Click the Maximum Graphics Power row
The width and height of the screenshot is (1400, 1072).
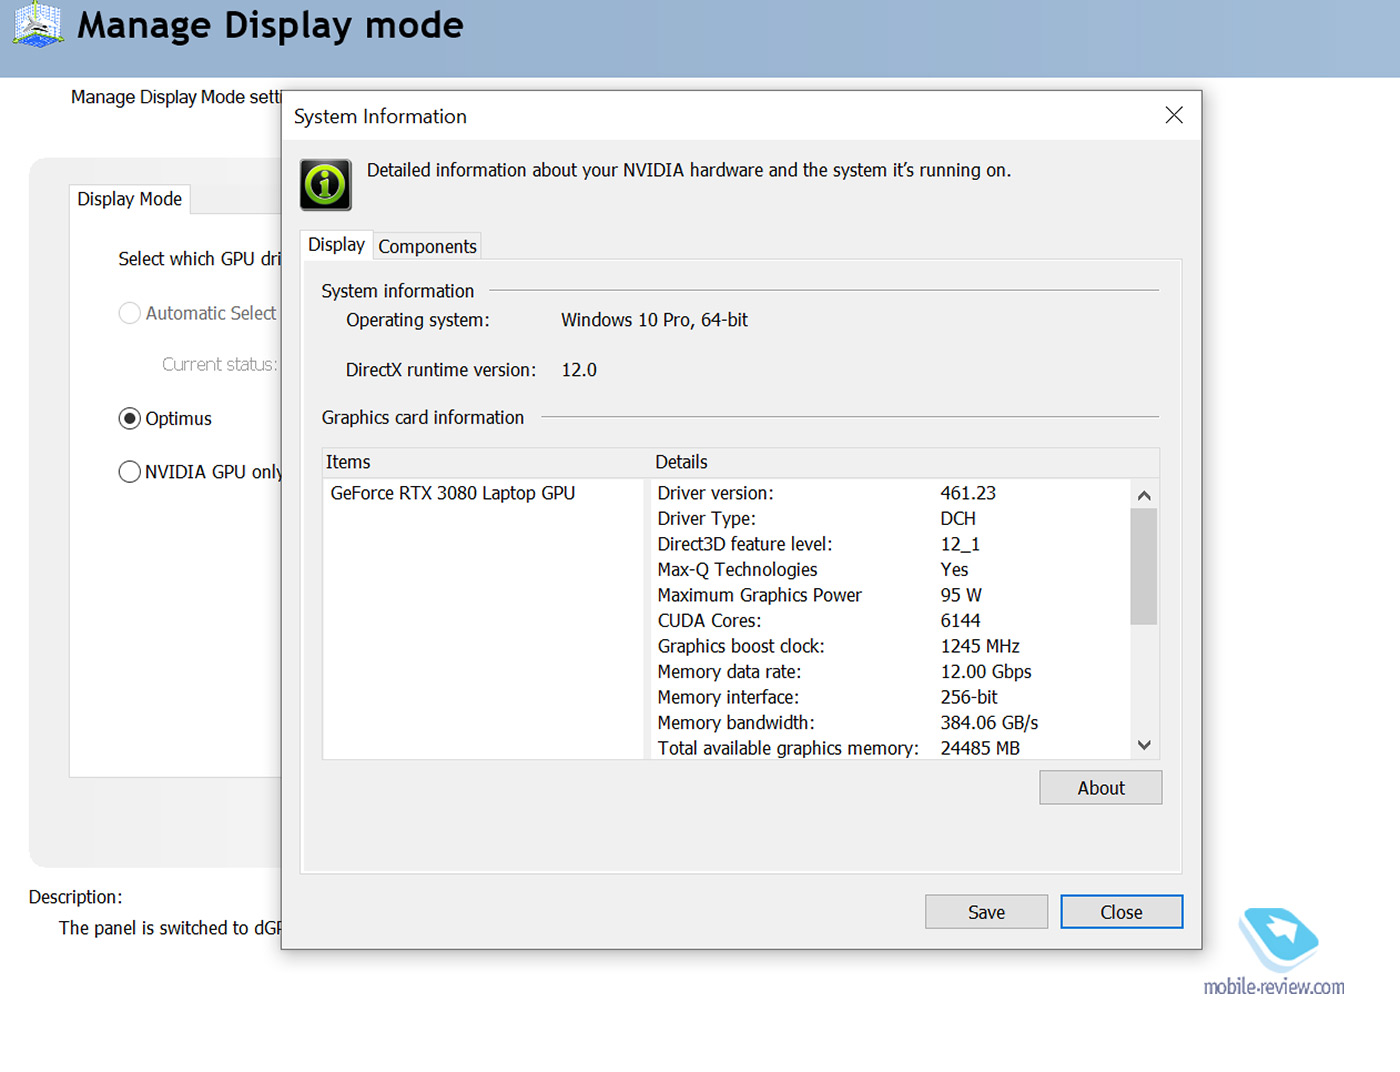point(892,595)
